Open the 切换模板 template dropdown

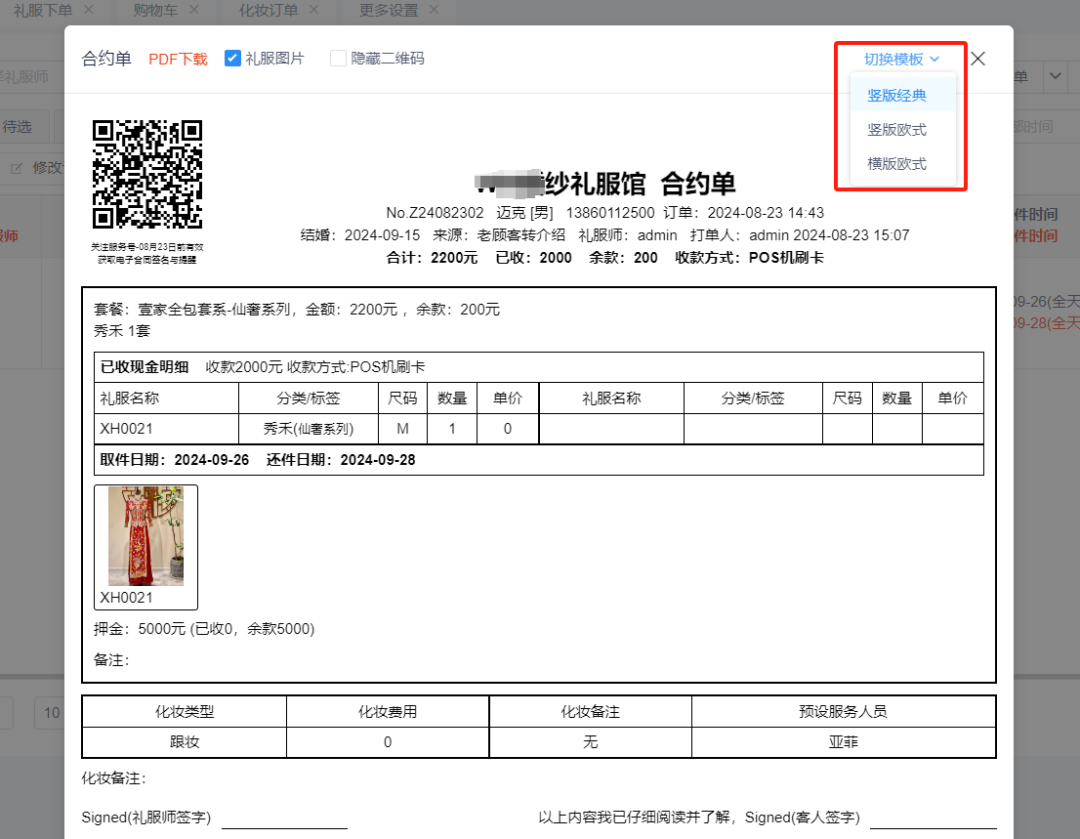click(x=899, y=59)
